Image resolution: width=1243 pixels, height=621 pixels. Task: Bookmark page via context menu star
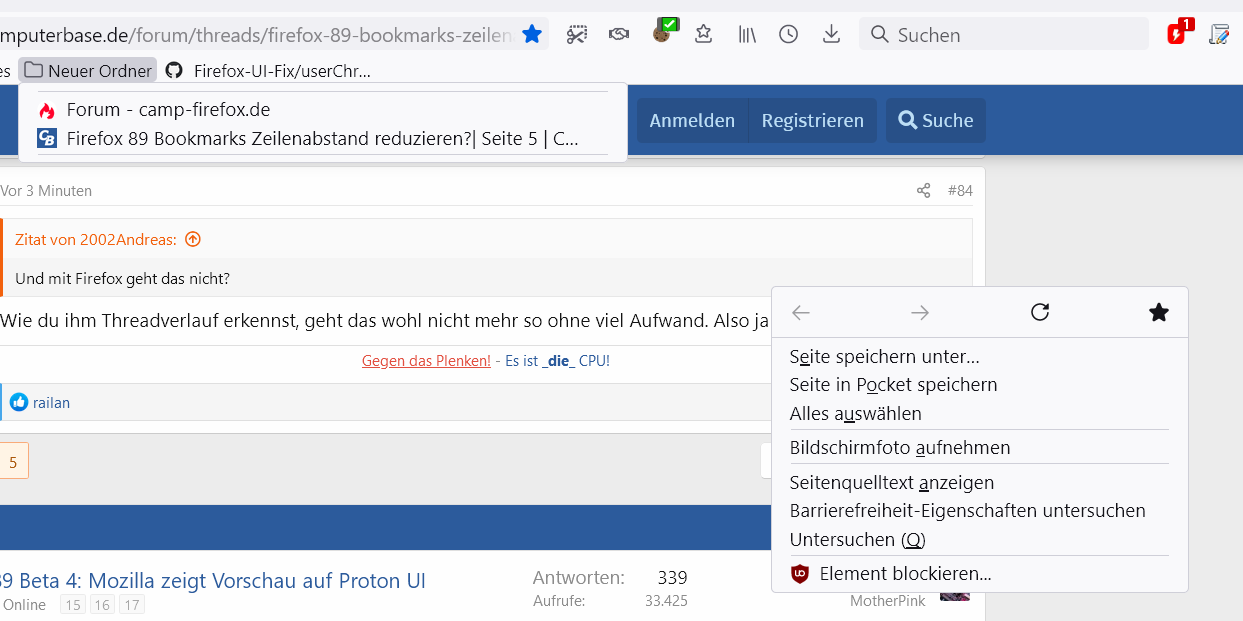(x=1159, y=313)
